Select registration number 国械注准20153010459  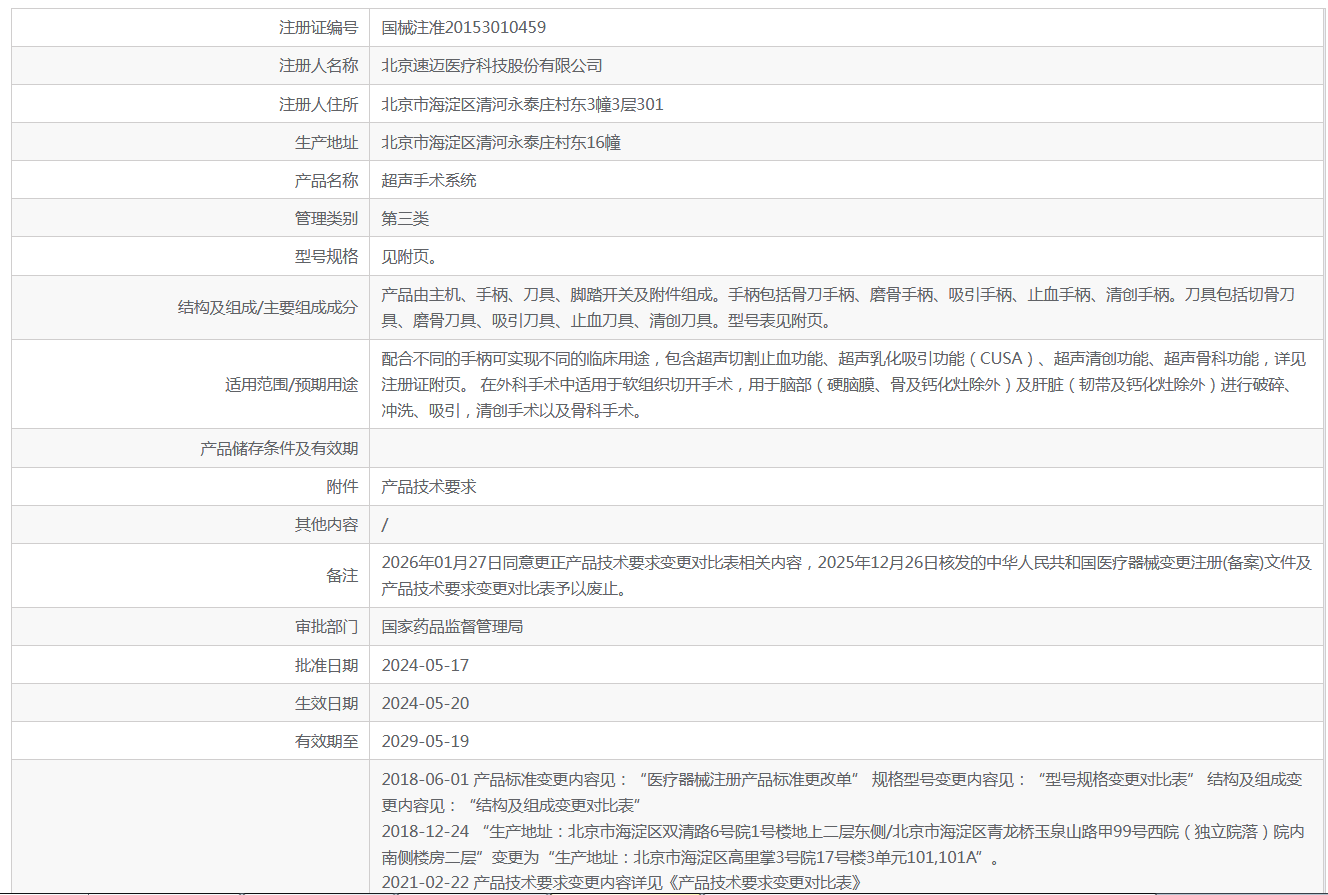(x=464, y=28)
